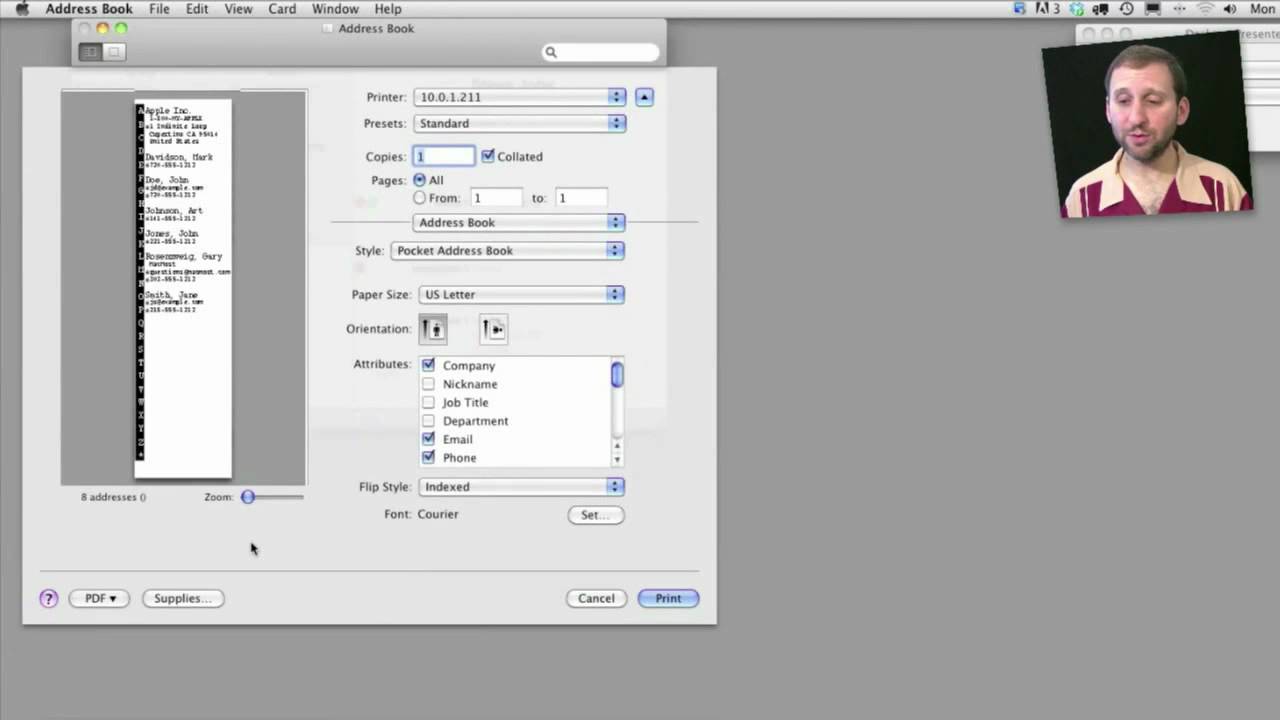Click the purple help question mark

(48, 598)
